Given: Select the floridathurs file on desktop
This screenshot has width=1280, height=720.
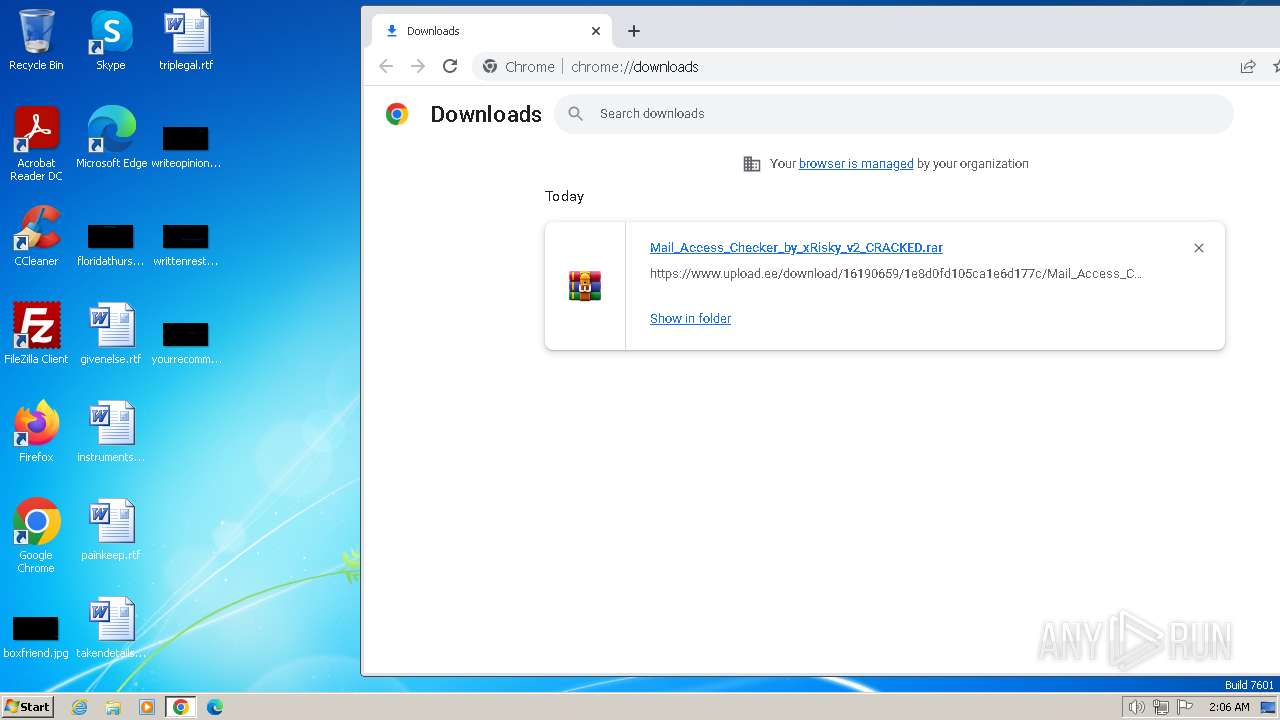Looking at the screenshot, I should click(110, 243).
